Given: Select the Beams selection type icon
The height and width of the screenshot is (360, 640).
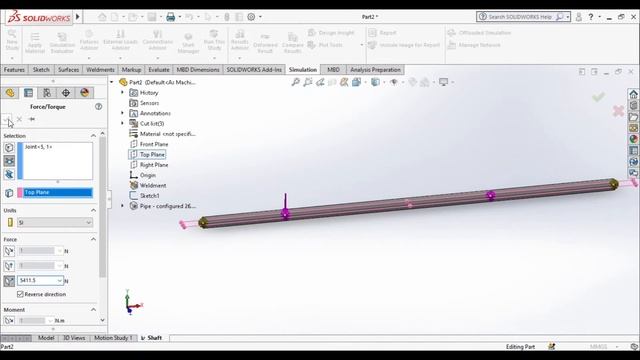Looking at the screenshot, I should pos(9,174).
